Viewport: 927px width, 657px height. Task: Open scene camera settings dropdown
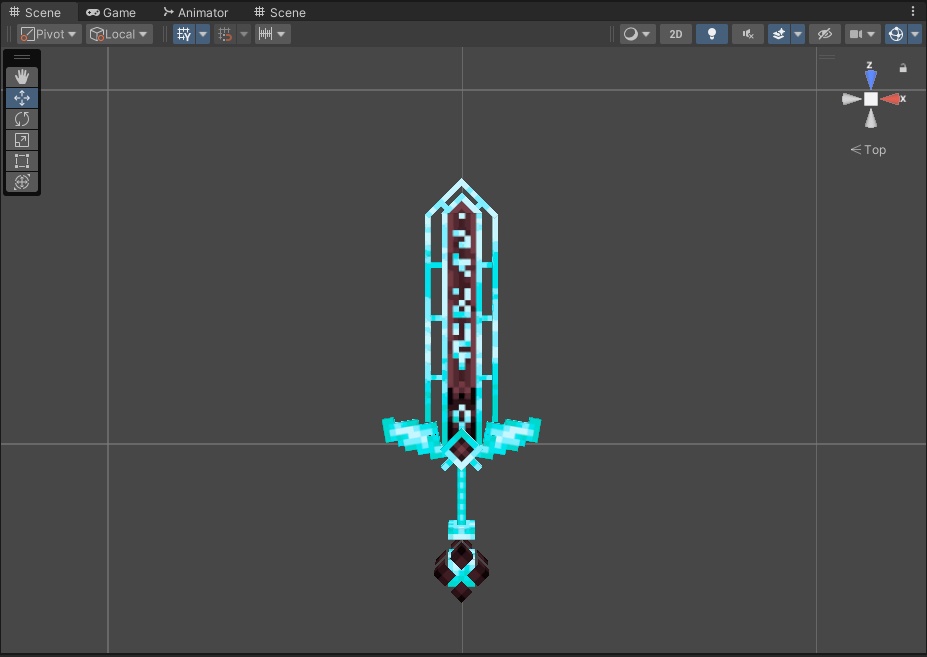click(862, 34)
